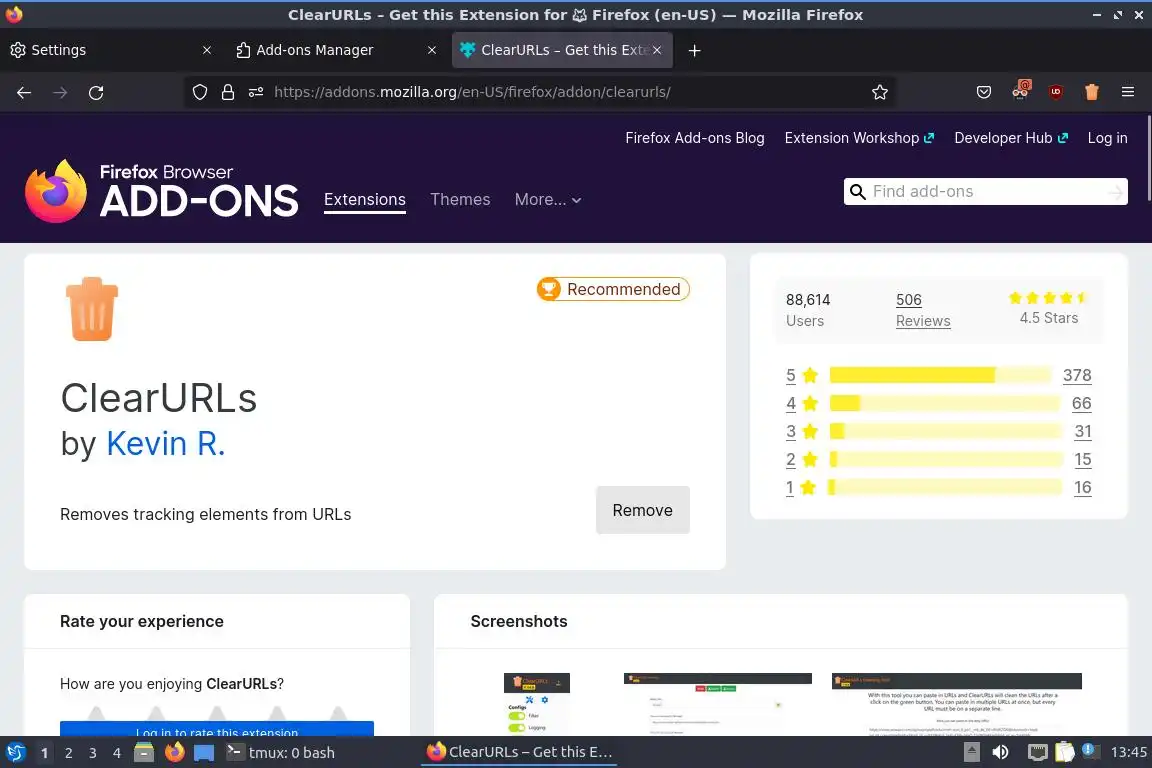
Task: Open the tracking protection shield icon
Action: [x=200, y=92]
